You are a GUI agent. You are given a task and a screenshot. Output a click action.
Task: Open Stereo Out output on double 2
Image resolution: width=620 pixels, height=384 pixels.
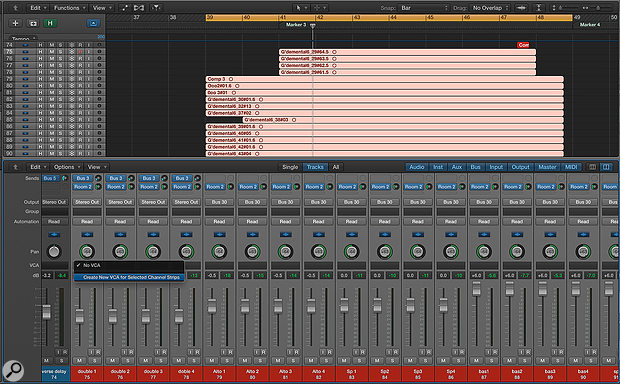coord(120,202)
